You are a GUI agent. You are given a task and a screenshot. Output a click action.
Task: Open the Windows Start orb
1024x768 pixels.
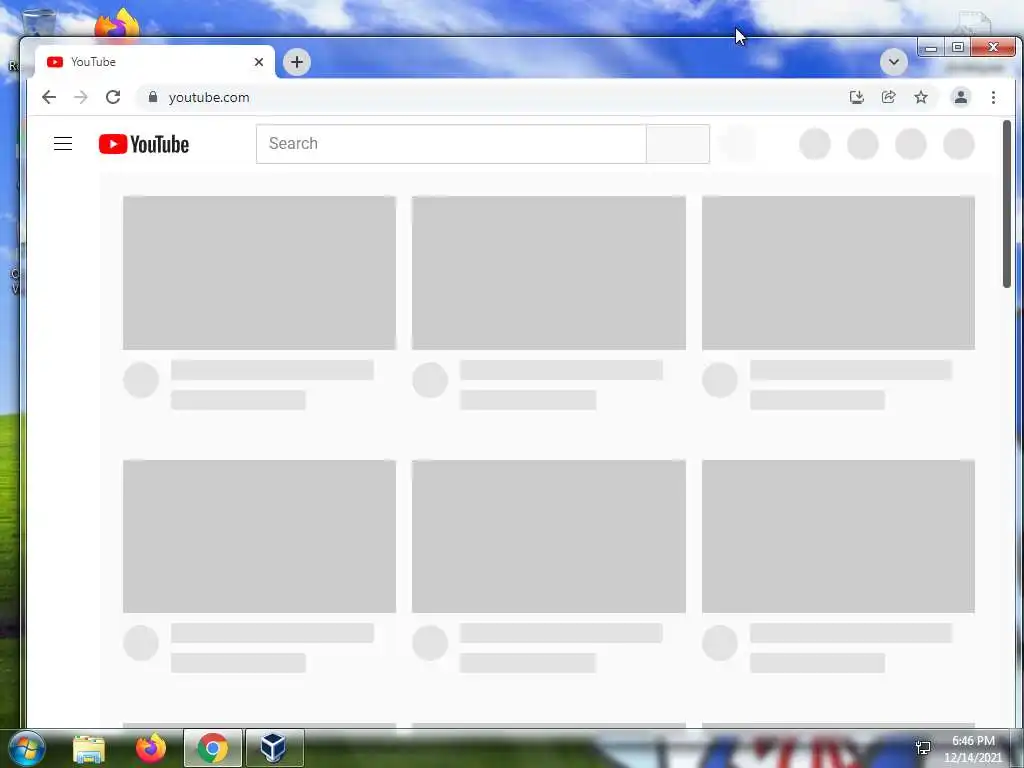(25, 748)
